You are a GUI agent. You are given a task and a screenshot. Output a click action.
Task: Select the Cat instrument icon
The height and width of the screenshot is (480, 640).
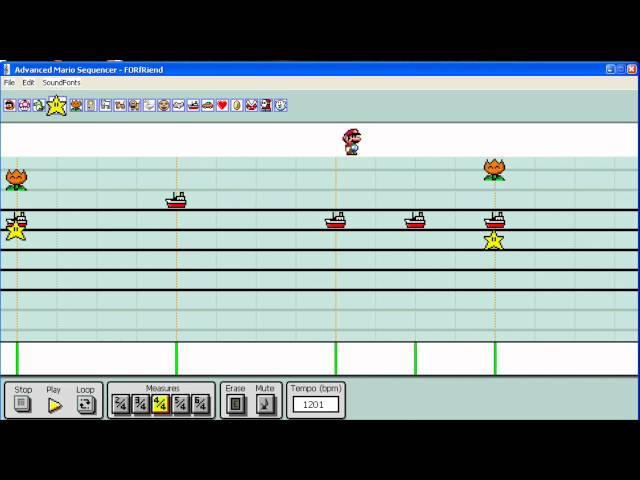120,105
